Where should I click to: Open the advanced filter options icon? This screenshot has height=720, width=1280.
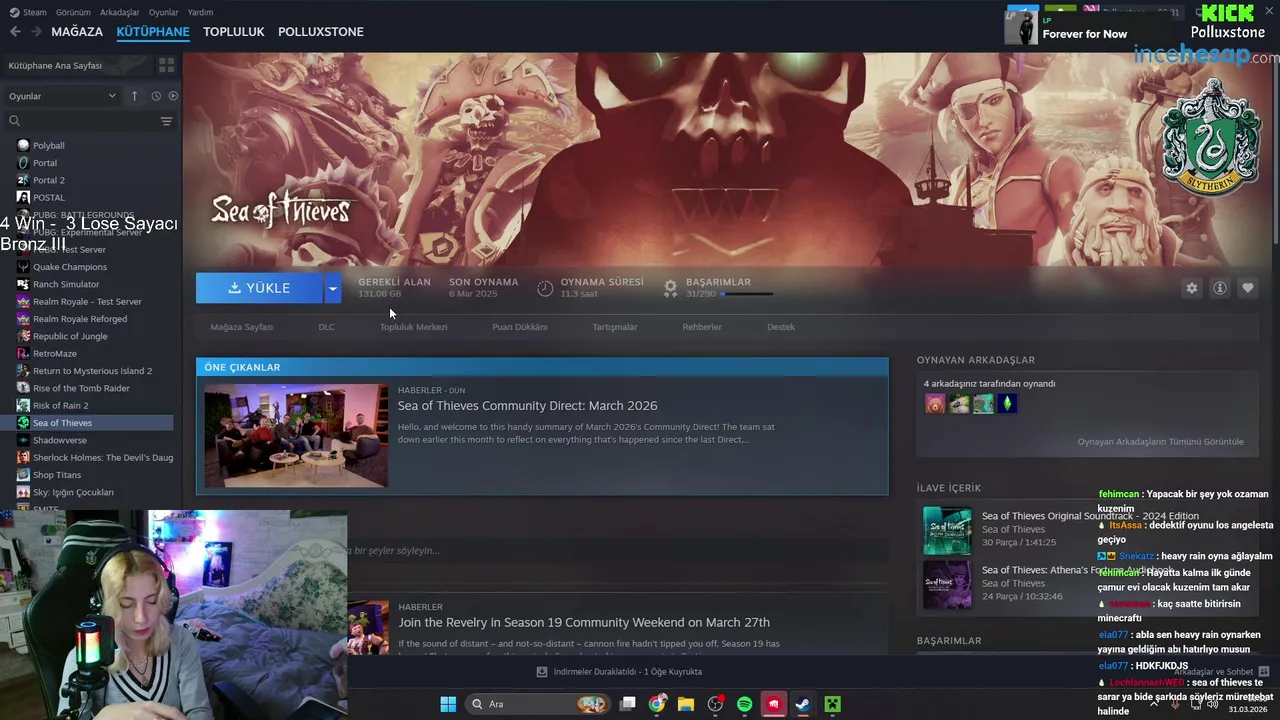166,121
